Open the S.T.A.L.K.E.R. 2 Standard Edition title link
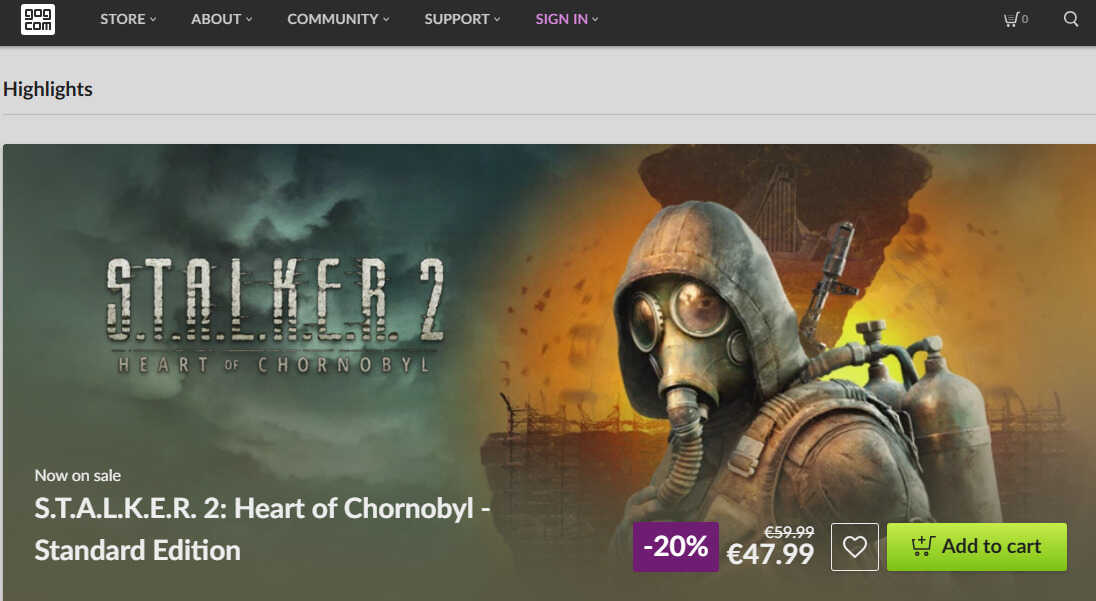This screenshot has height=601, width=1096. point(262,529)
